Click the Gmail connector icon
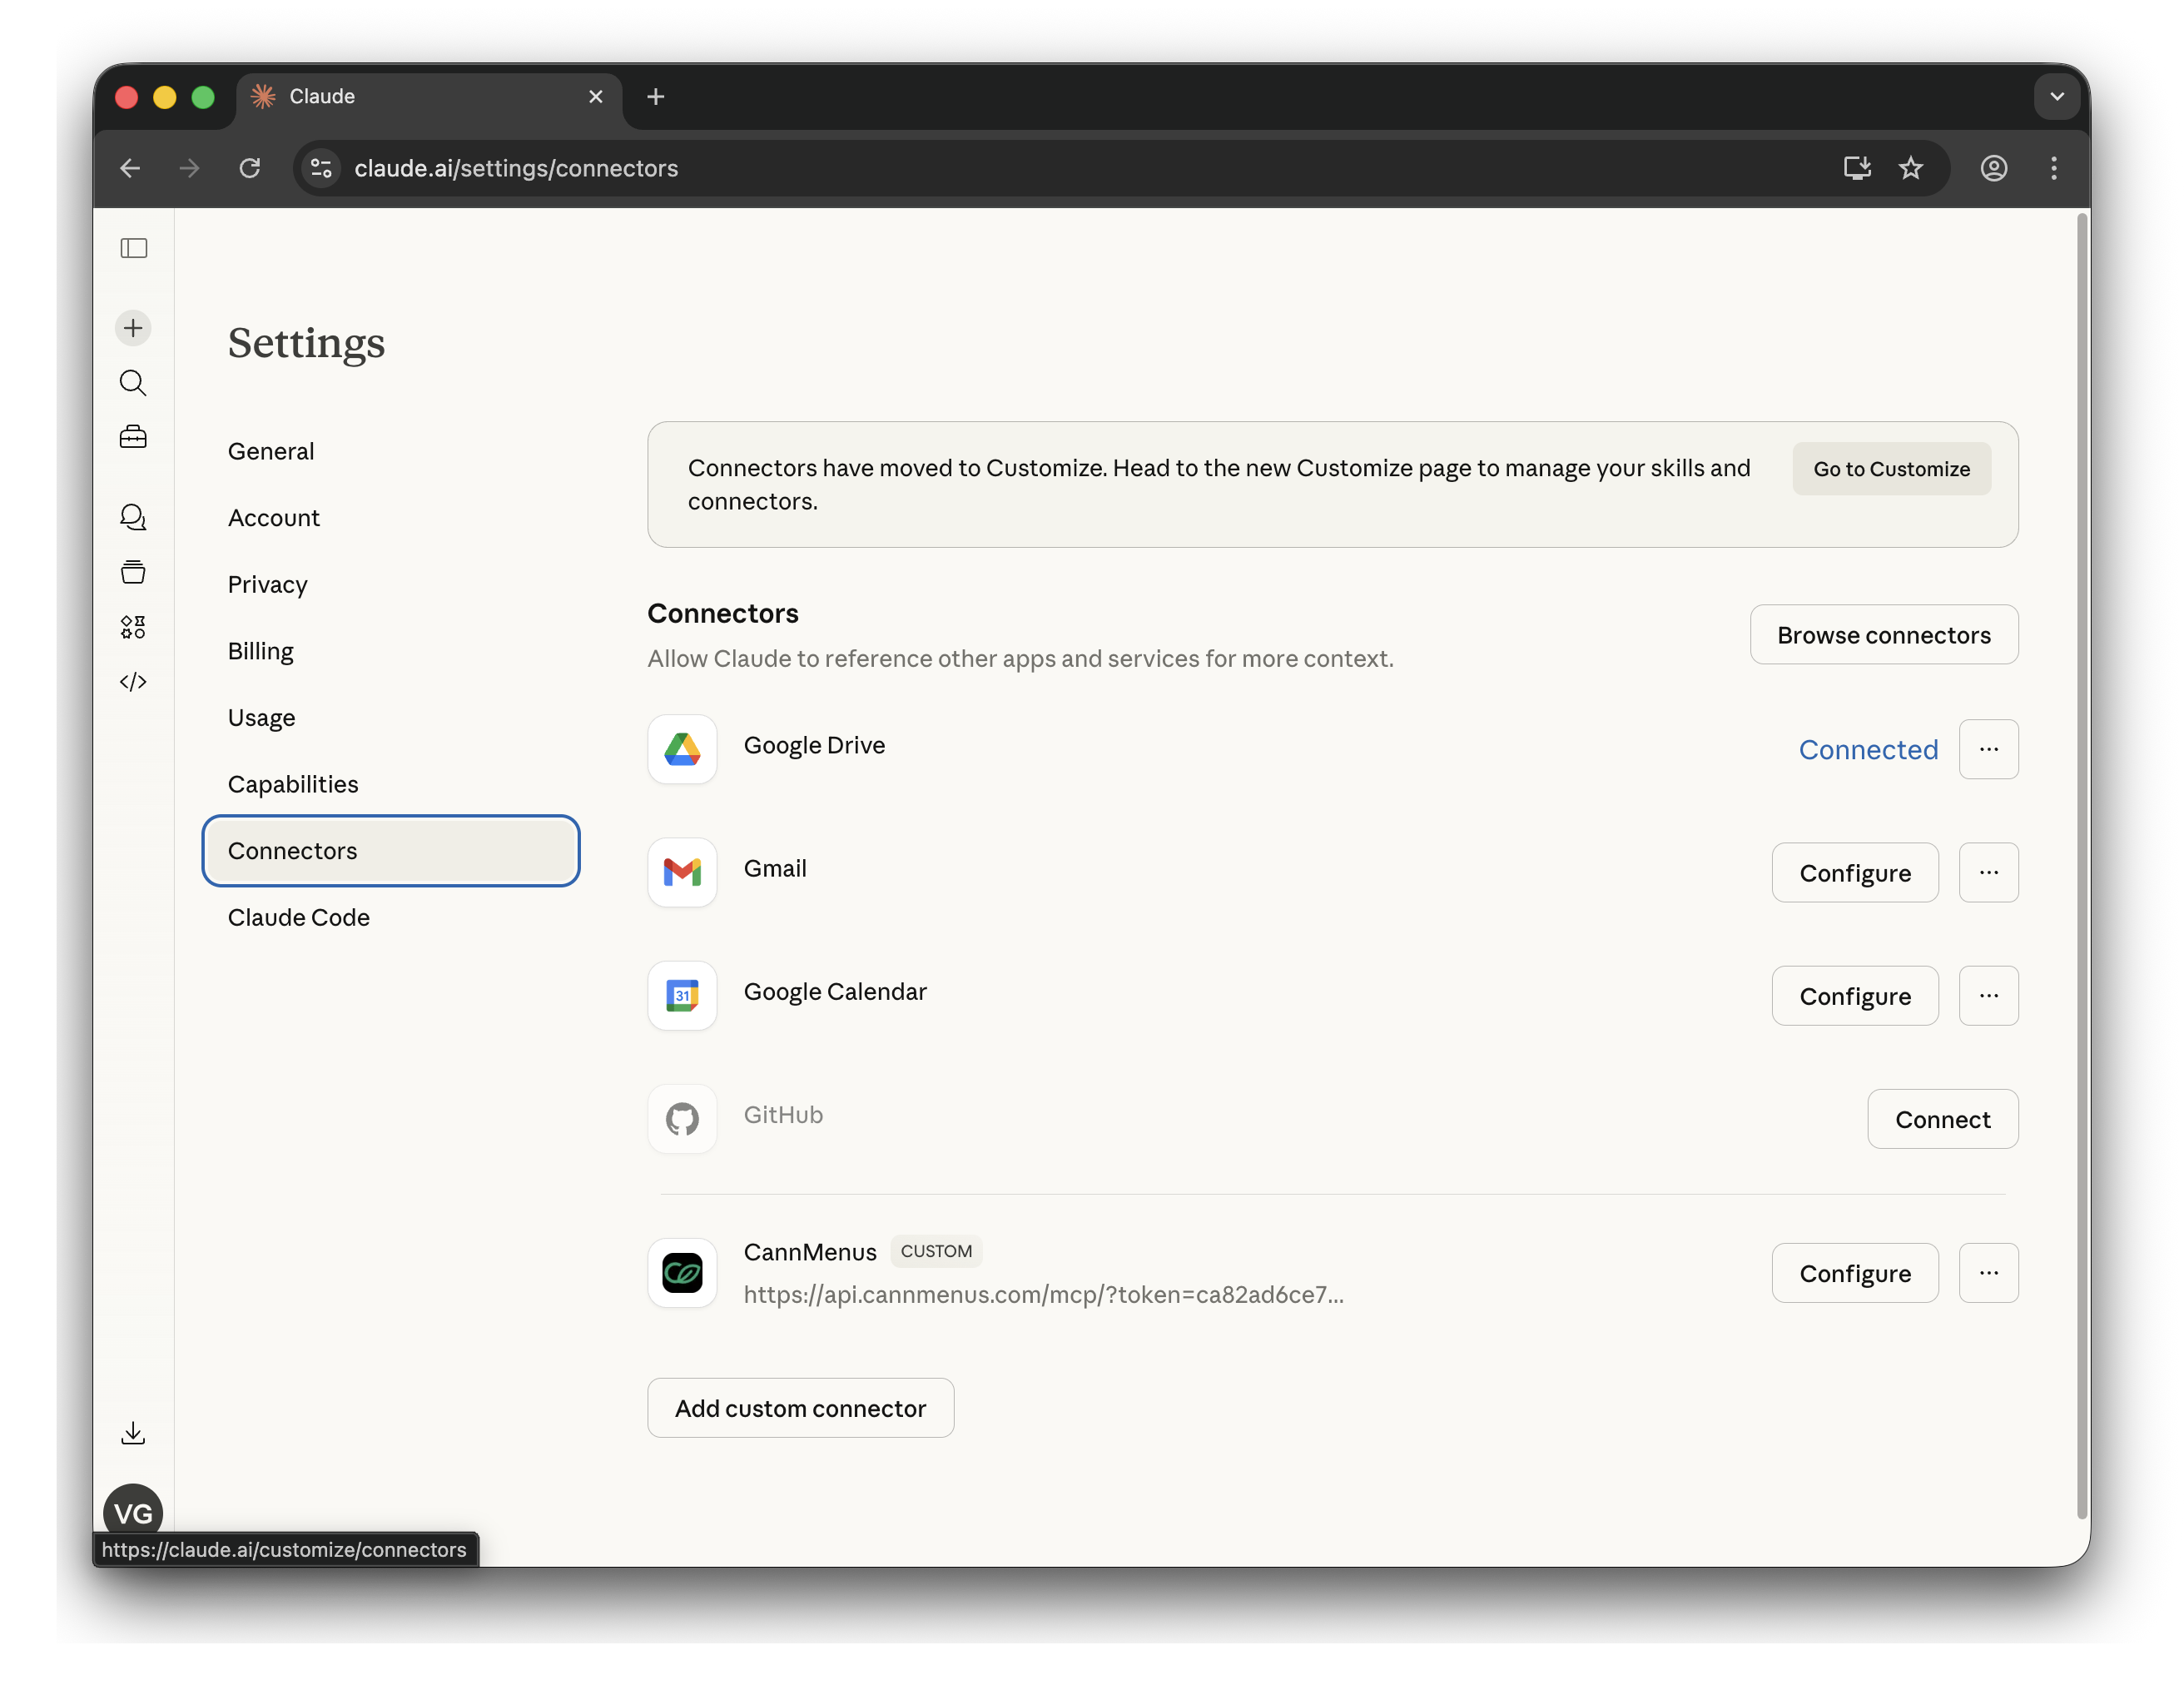 (x=681, y=872)
